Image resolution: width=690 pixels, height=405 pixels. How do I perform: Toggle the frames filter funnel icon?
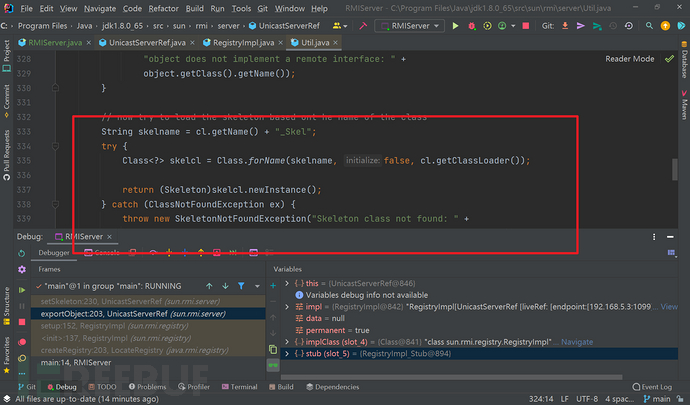pyautogui.click(x=241, y=286)
